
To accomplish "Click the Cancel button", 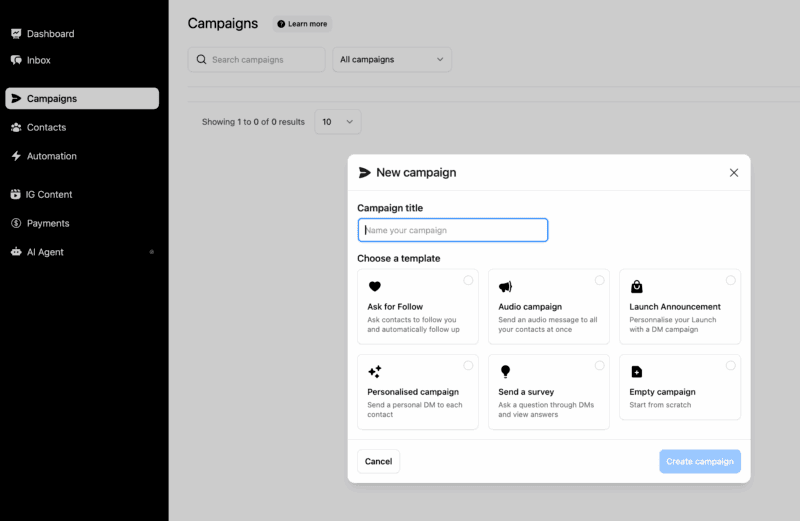I will click(x=379, y=461).
